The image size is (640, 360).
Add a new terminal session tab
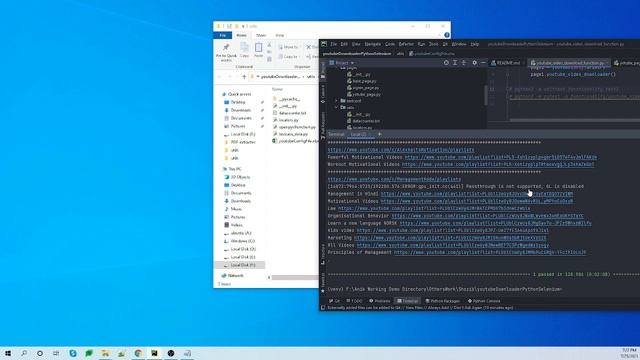pos(380,134)
